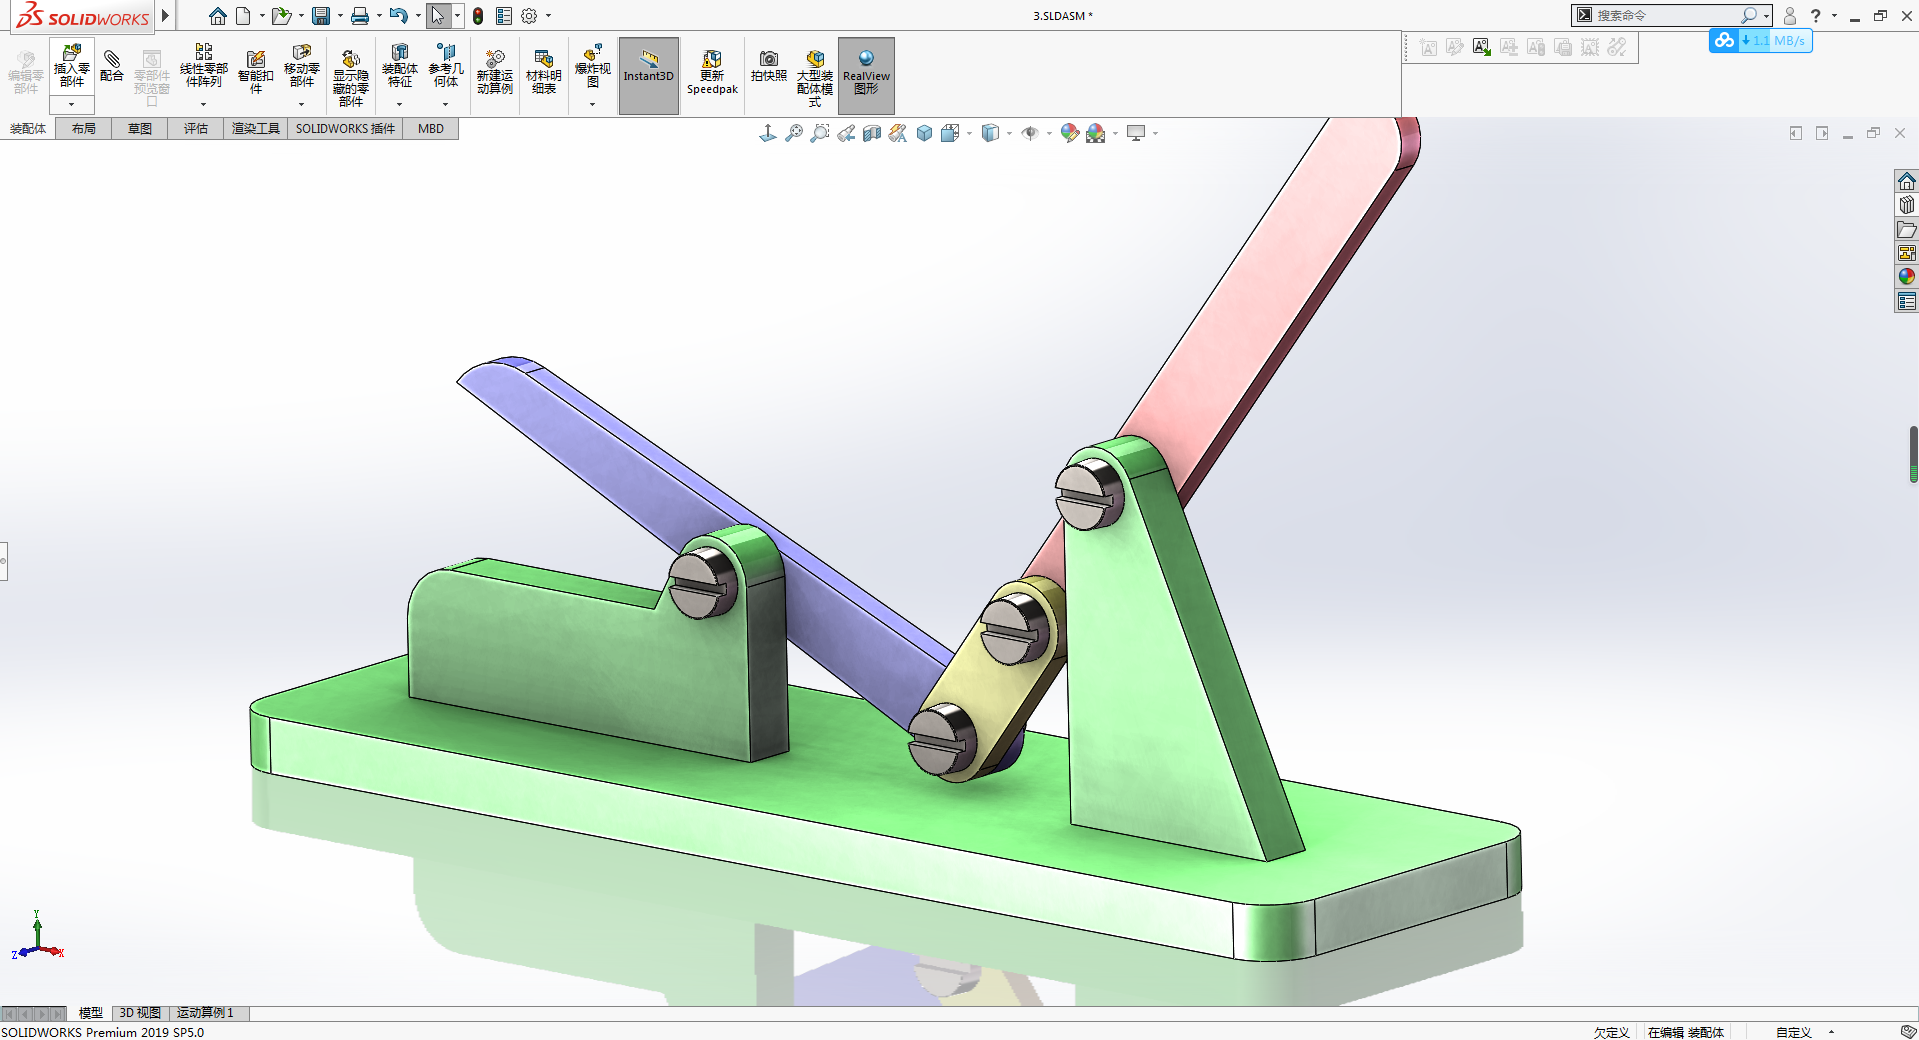The image size is (1919, 1040).
Task: Click 移动零部件 Move Component tool
Action: click(302, 66)
